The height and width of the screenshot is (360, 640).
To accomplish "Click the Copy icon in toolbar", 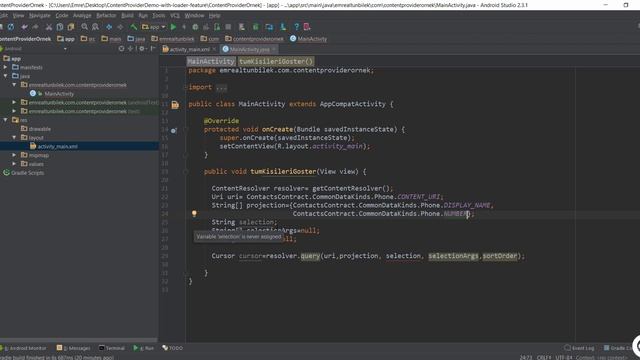I will 60,27.
